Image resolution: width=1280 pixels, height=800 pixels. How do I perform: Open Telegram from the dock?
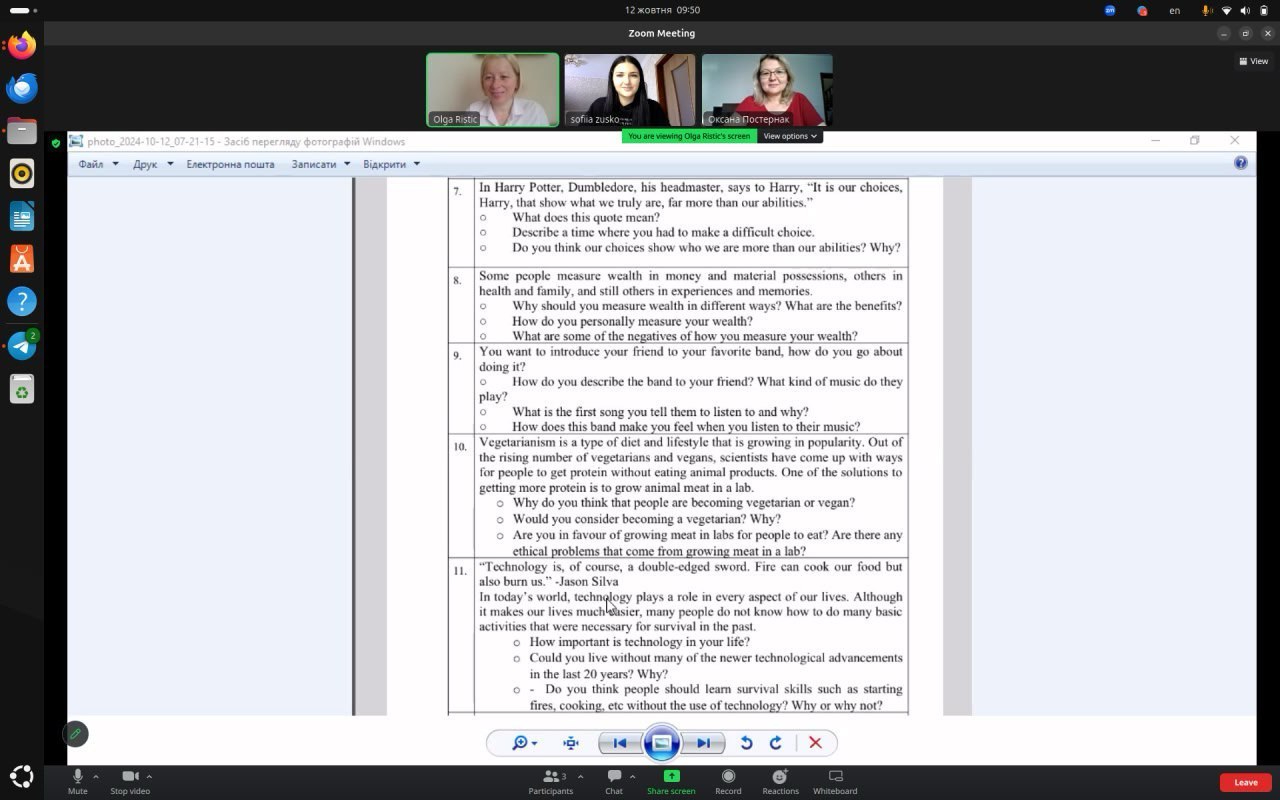(x=22, y=346)
